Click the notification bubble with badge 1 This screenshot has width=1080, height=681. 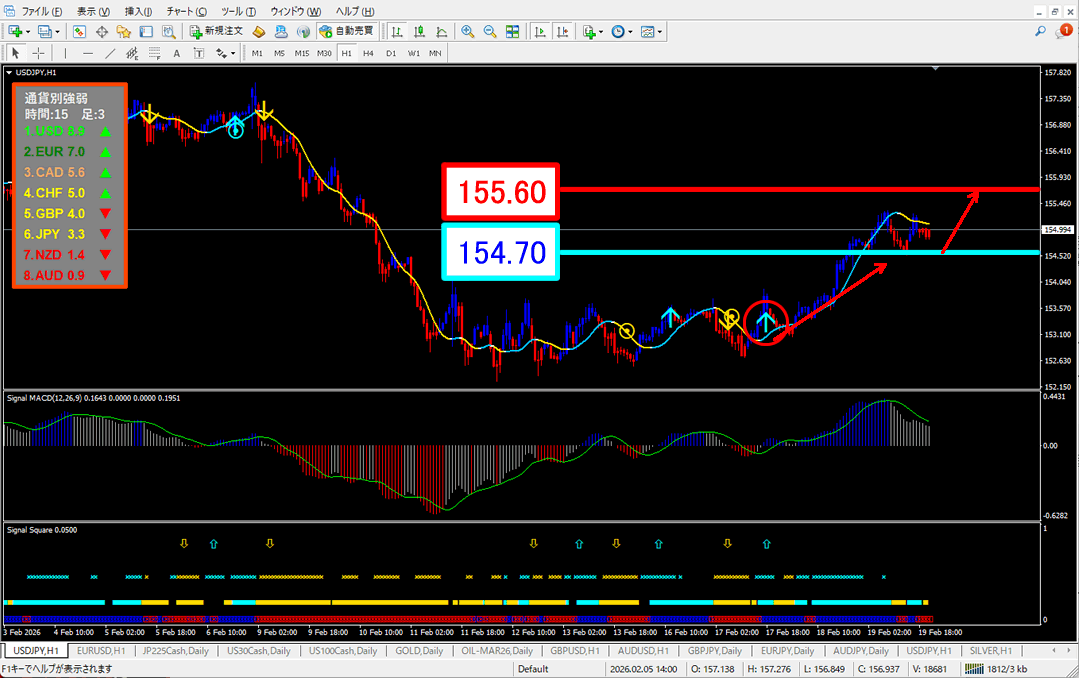[1062, 32]
